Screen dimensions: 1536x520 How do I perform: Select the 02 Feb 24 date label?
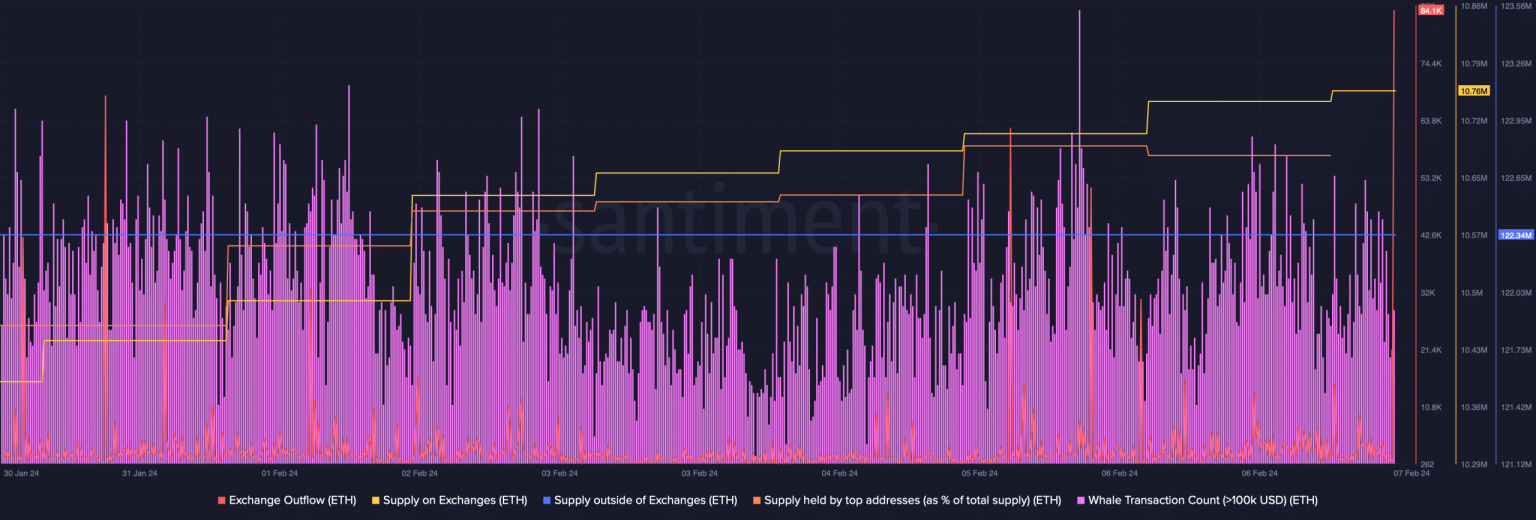click(x=419, y=473)
